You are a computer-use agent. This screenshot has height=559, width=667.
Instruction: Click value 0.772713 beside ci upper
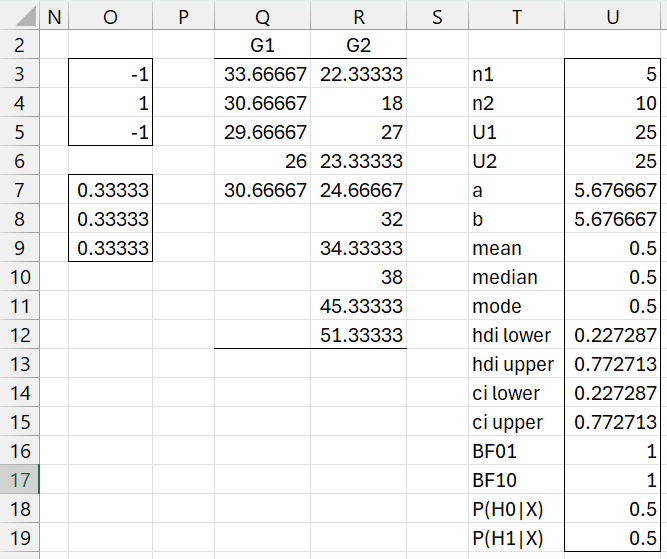(x=613, y=422)
